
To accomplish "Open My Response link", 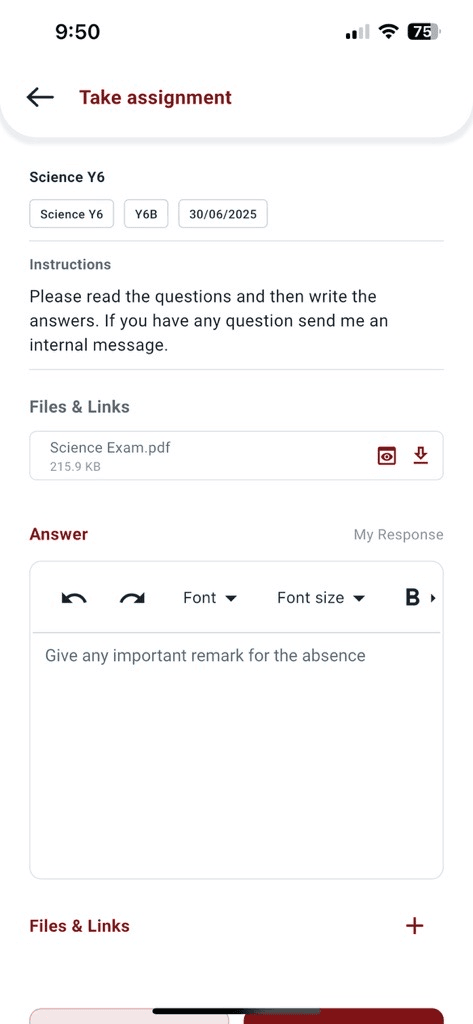I will (x=399, y=535).
